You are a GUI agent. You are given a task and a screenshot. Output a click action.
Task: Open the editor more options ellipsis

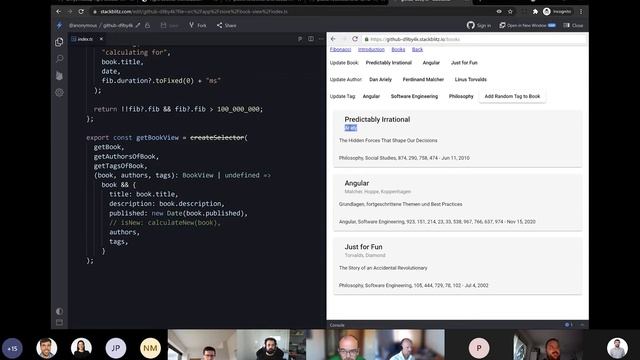(x=321, y=39)
